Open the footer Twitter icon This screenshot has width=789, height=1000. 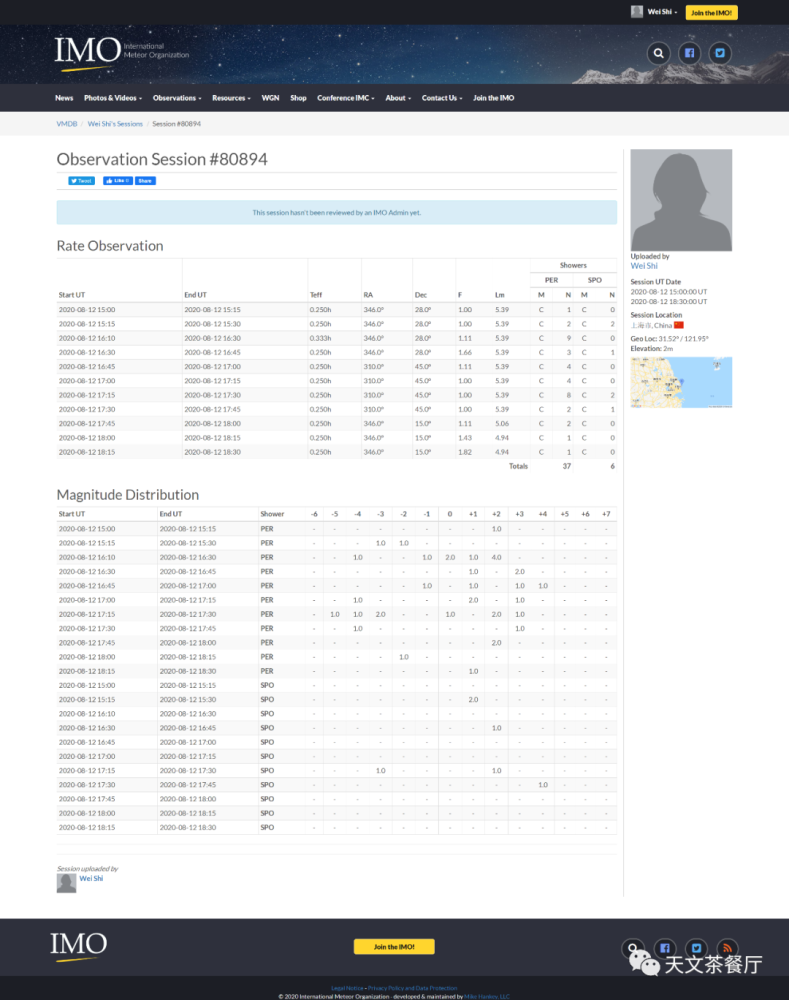click(696, 948)
